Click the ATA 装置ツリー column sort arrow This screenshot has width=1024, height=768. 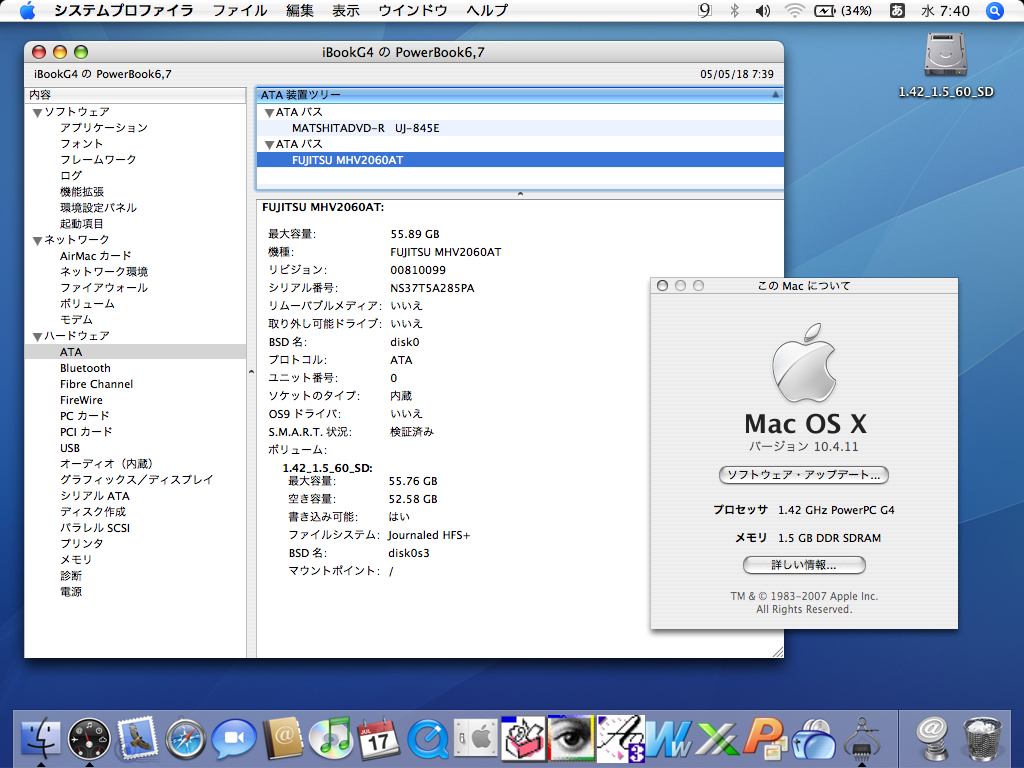click(775, 95)
